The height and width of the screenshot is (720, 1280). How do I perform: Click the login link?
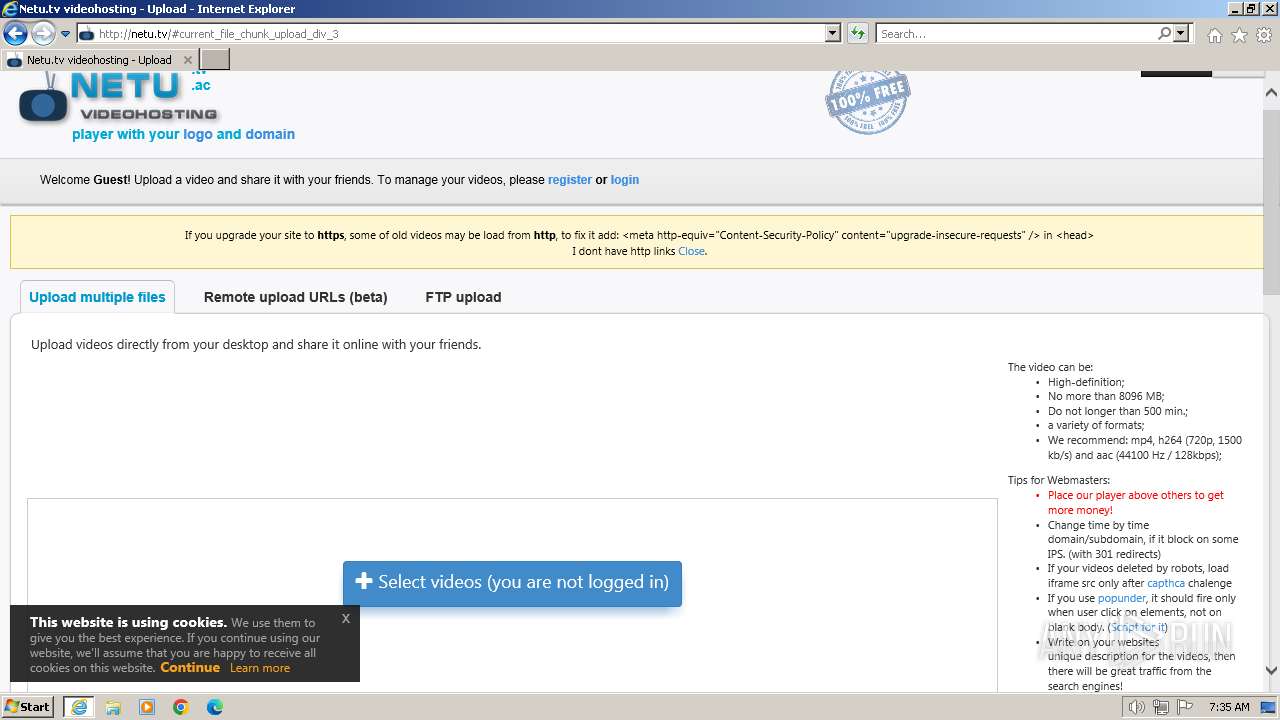click(x=625, y=180)
